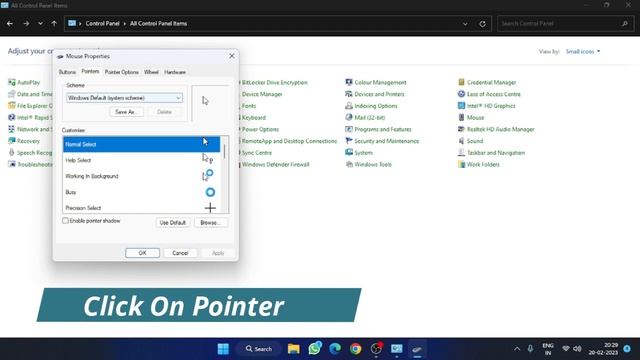
Task: Click the Windows Tools icon
Action: pos(349,164)
